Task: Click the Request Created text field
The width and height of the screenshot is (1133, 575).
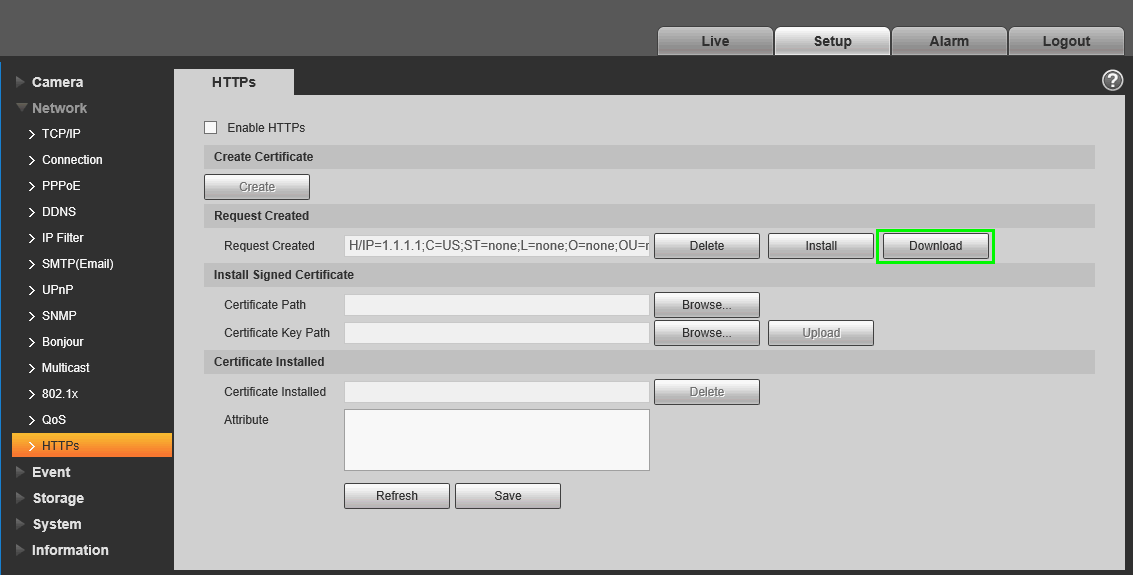Action: click(x=497, y=246)
